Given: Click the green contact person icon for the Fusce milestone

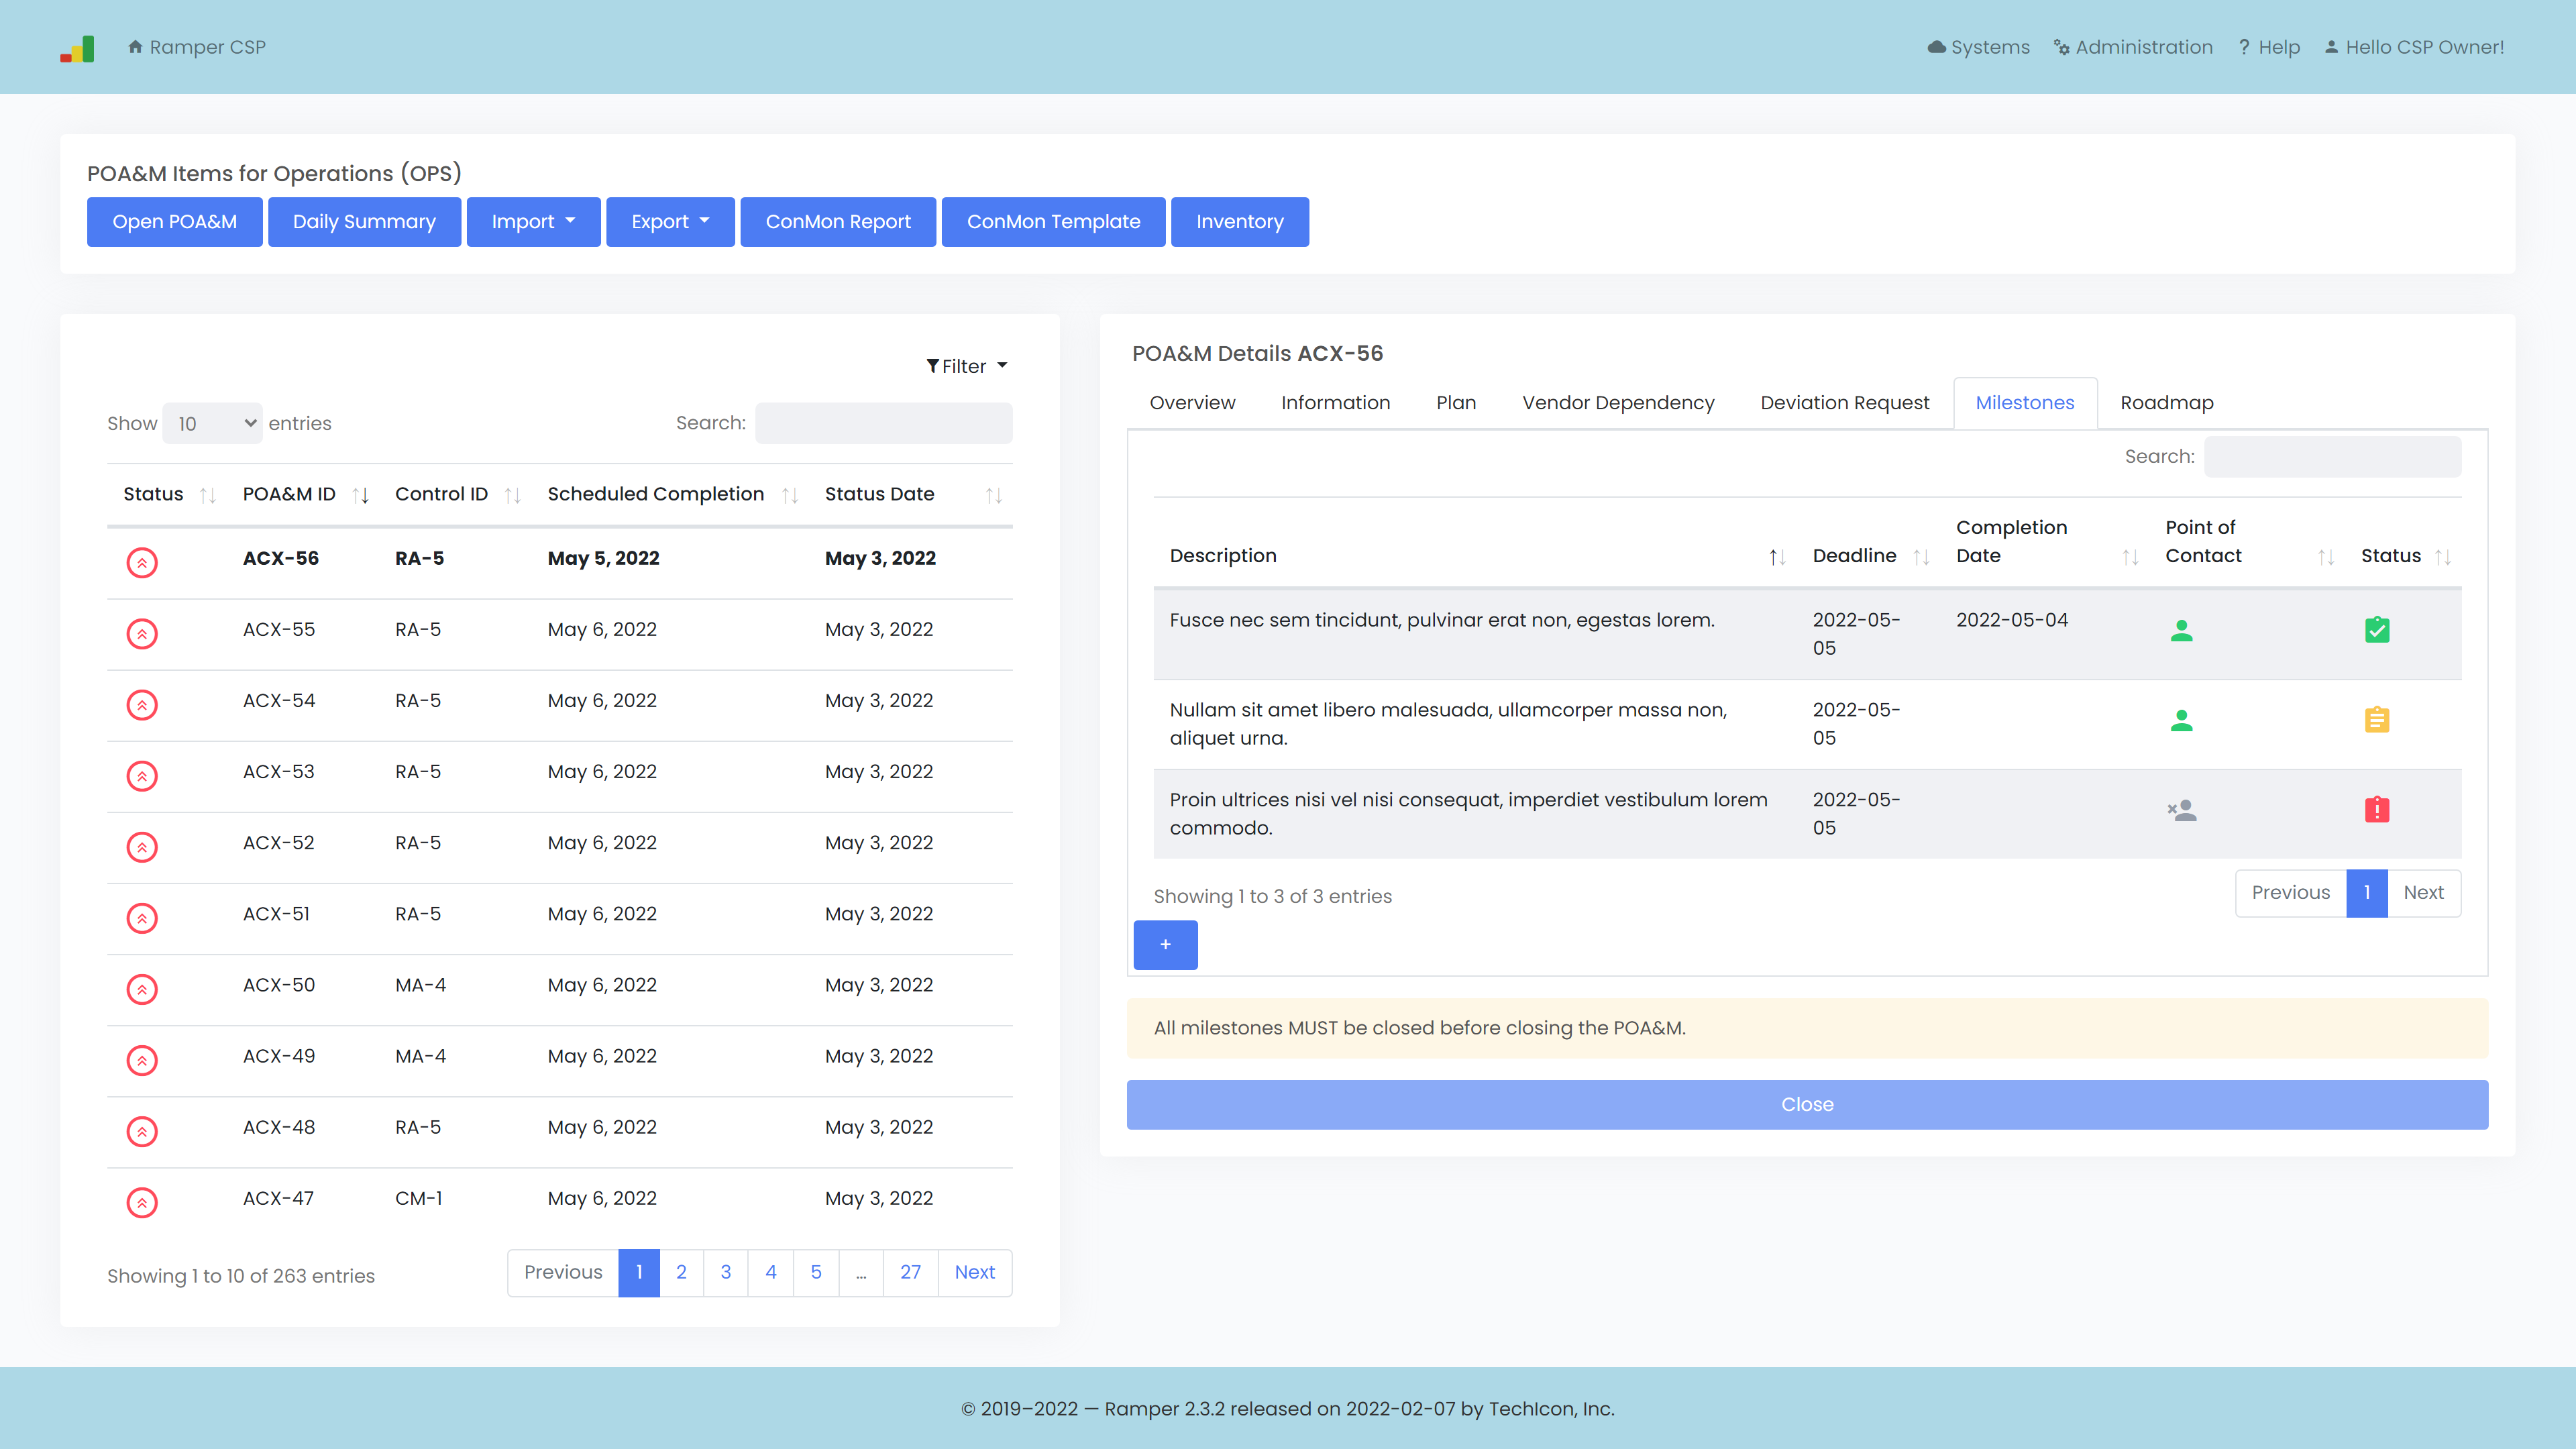Looking at the screenshot, I should pos(2181,630).
